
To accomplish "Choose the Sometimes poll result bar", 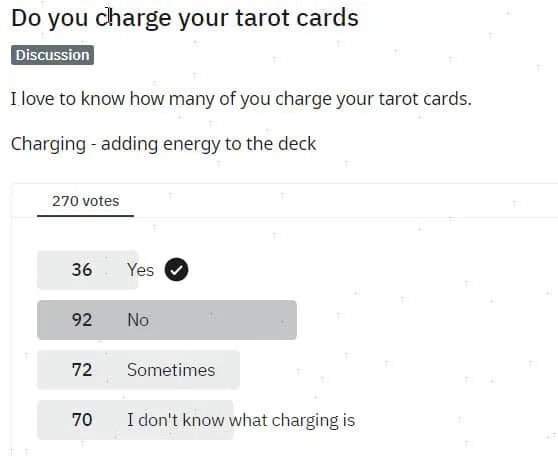I will click(x=138, y=369).
